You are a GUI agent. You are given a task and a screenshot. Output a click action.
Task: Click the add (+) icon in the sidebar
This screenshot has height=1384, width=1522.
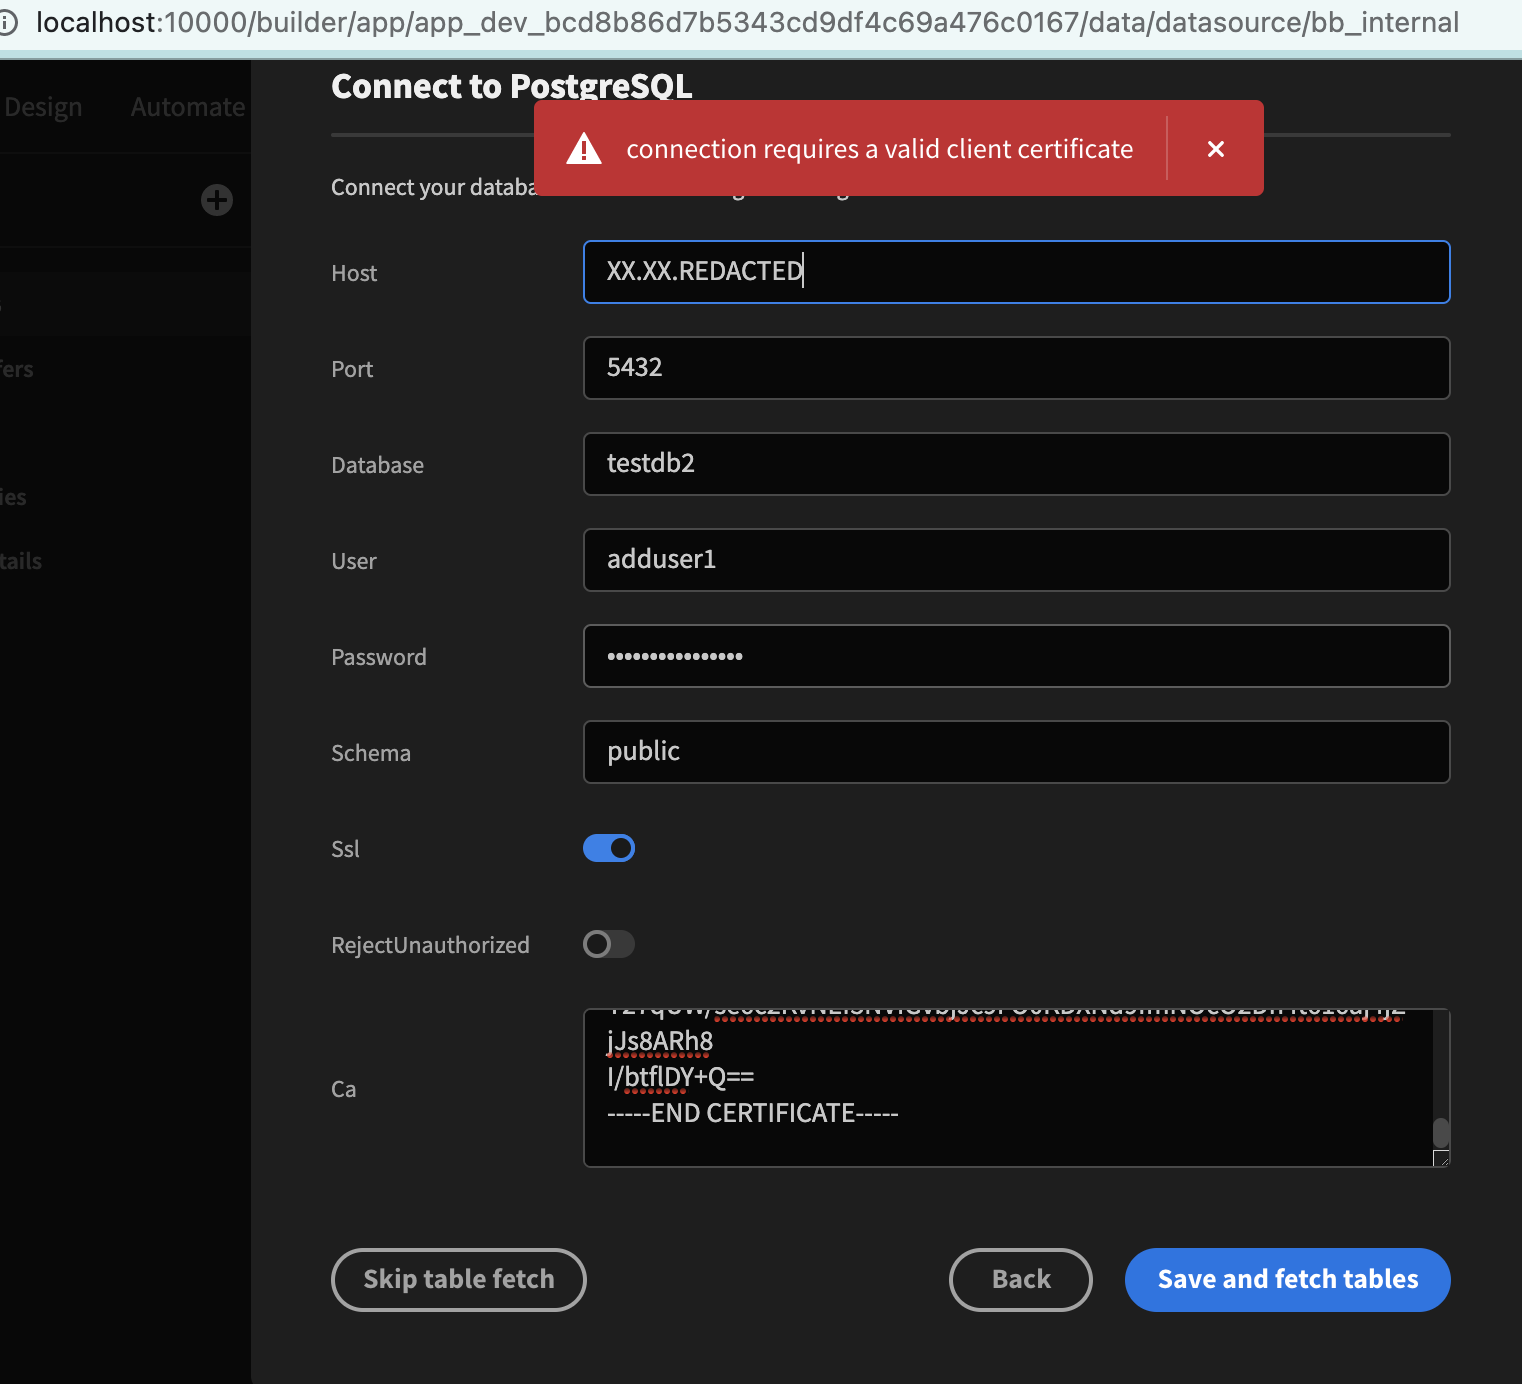[216, 200]
